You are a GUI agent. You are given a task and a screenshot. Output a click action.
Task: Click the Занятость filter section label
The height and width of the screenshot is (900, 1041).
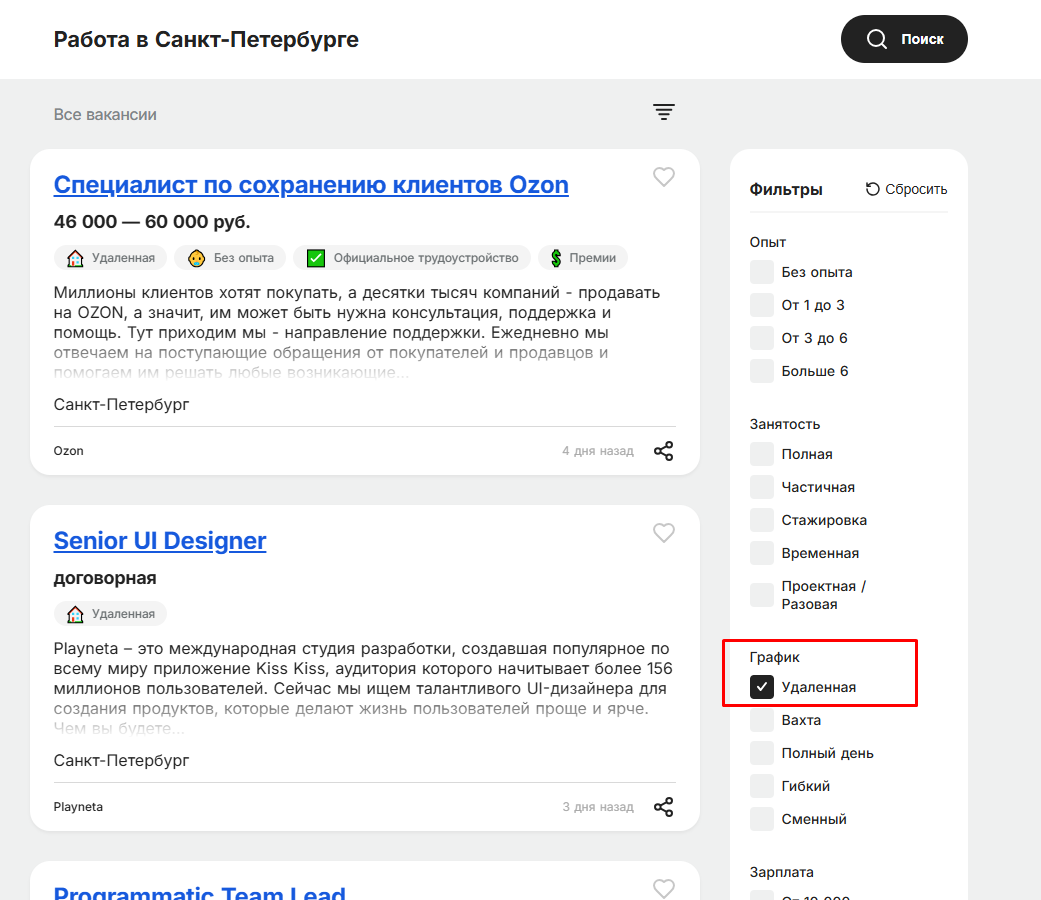click(x=785, y=424)
